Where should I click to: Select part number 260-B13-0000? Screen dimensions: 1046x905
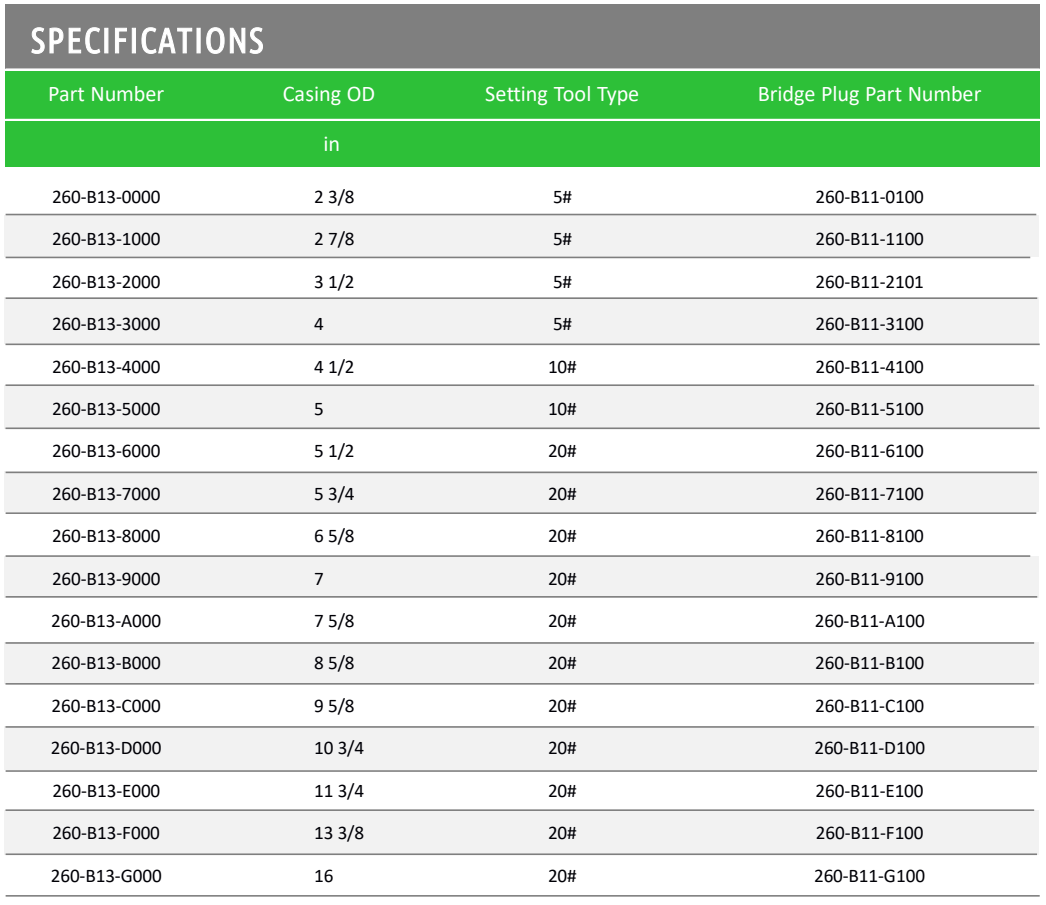[x=106, y=197]
